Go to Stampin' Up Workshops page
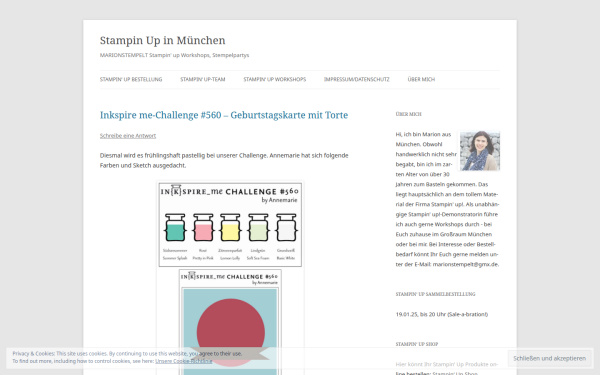 pyautogui.click(x=275, y=80)
